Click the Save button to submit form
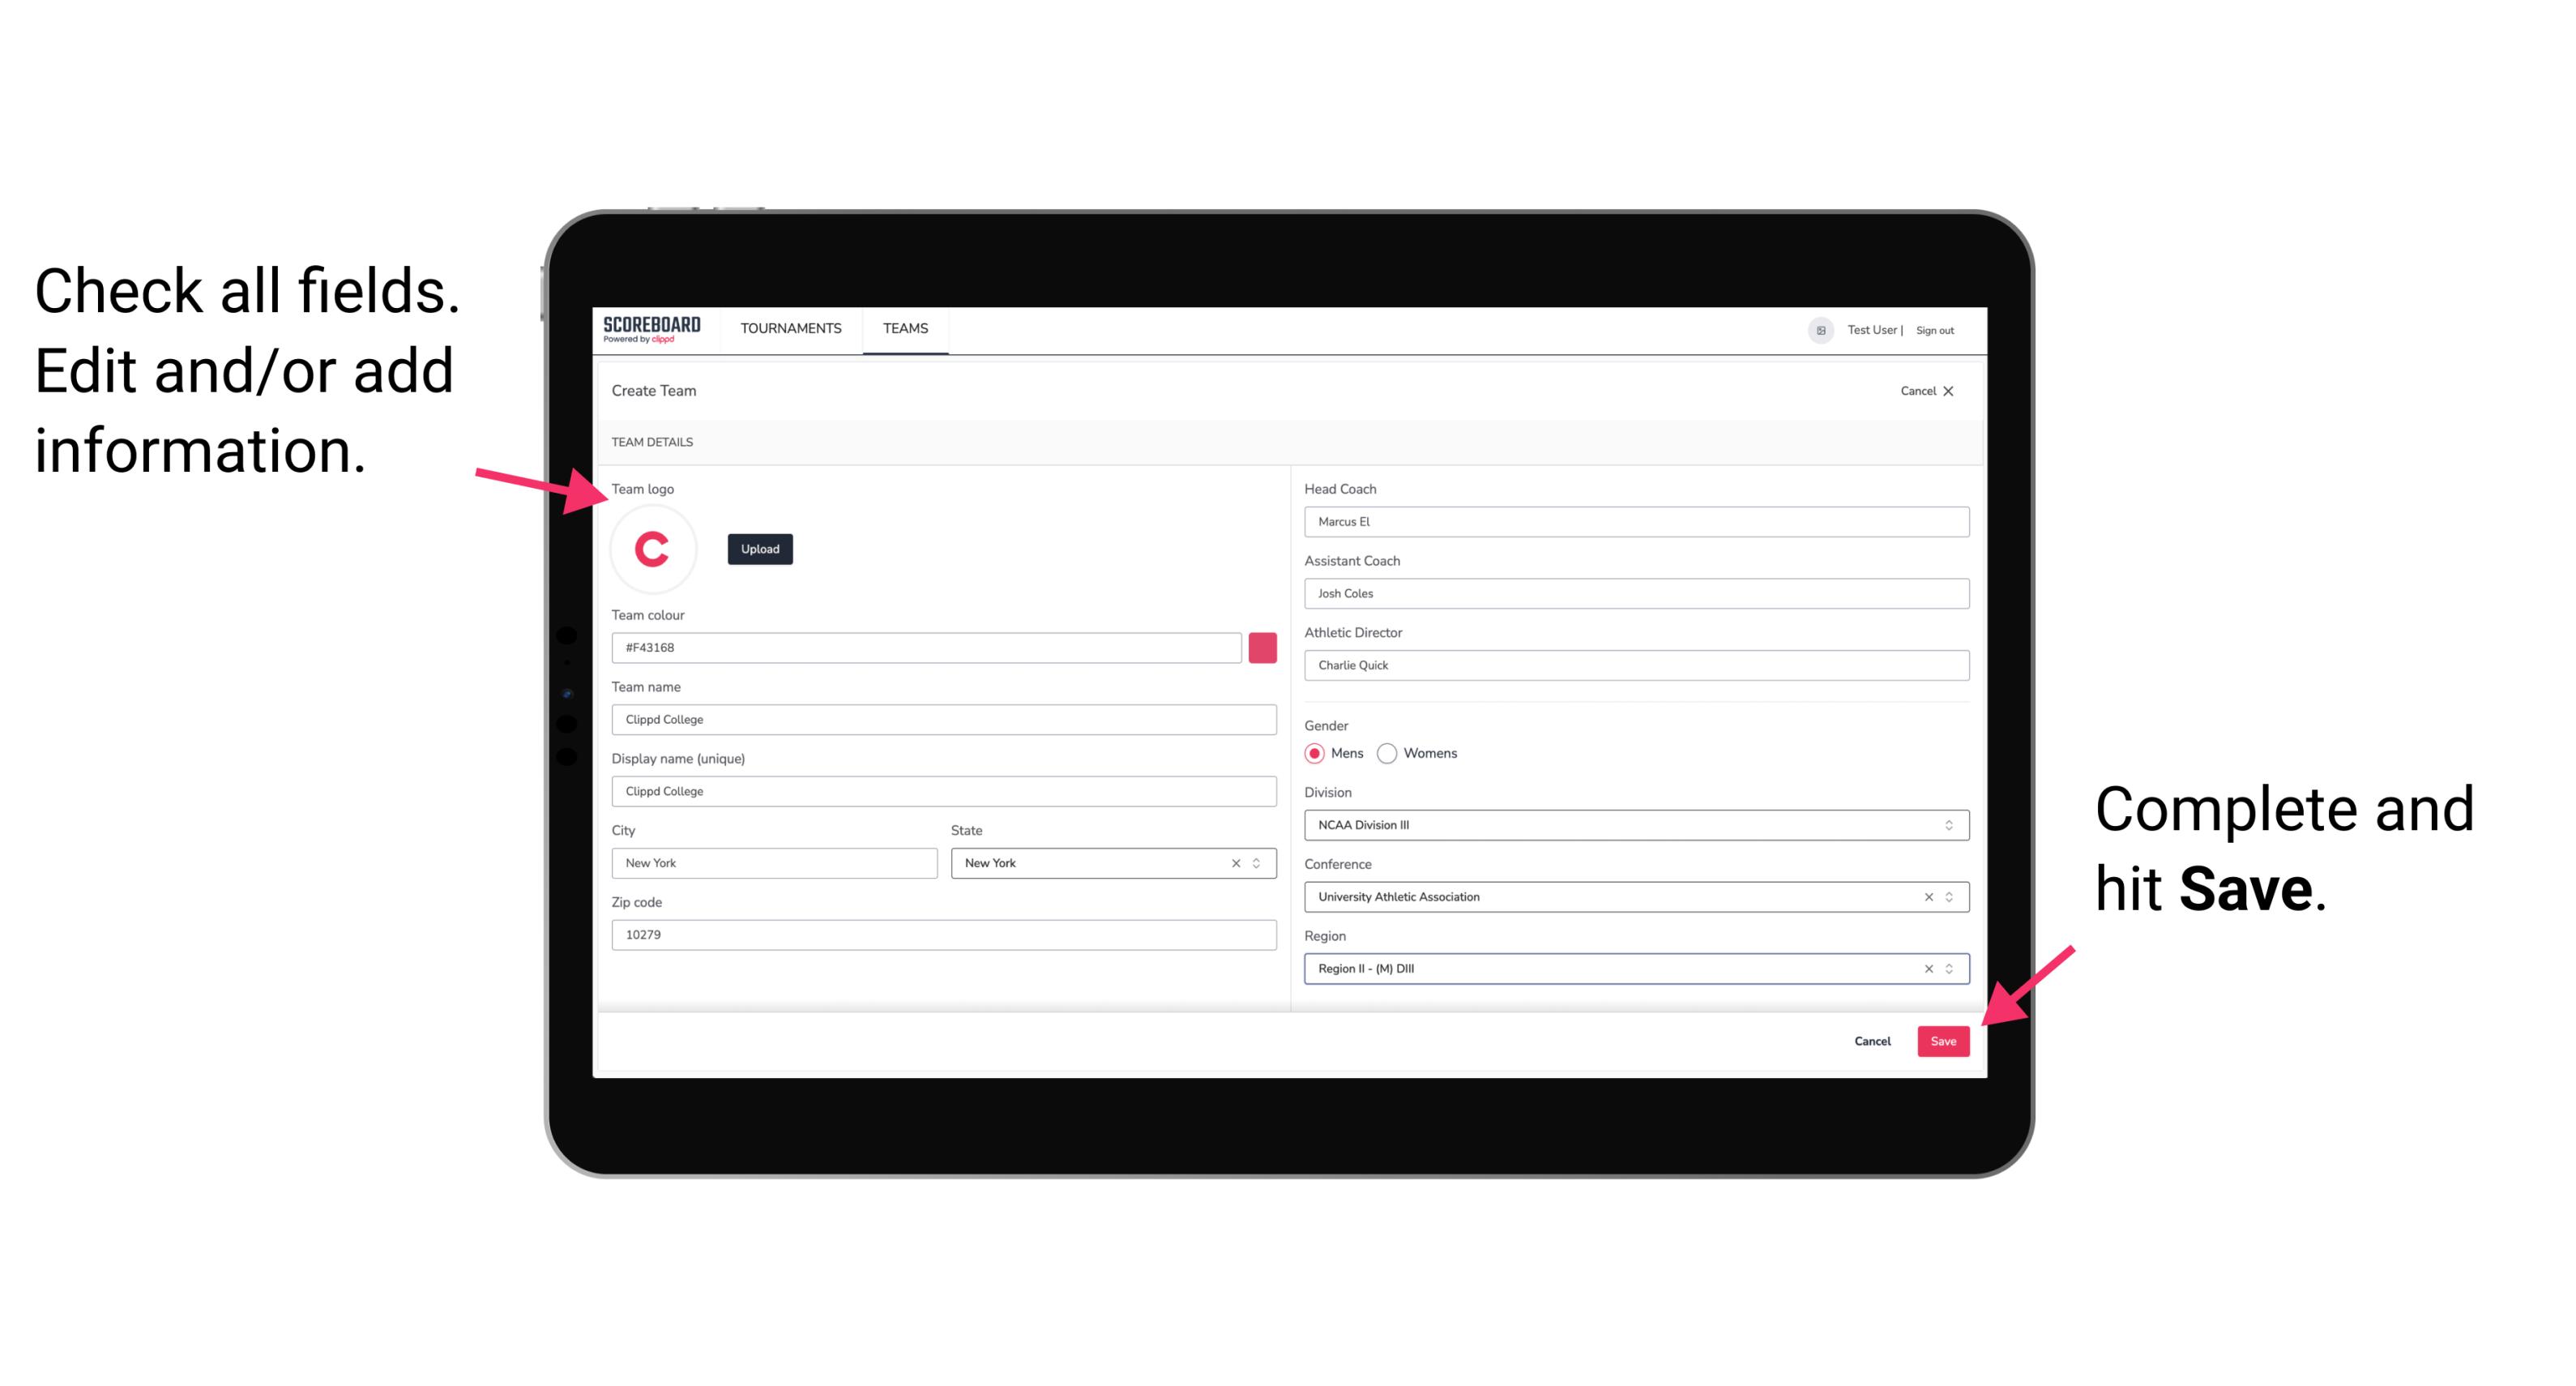The image size is (2576, 1386). (1945, 1039)
